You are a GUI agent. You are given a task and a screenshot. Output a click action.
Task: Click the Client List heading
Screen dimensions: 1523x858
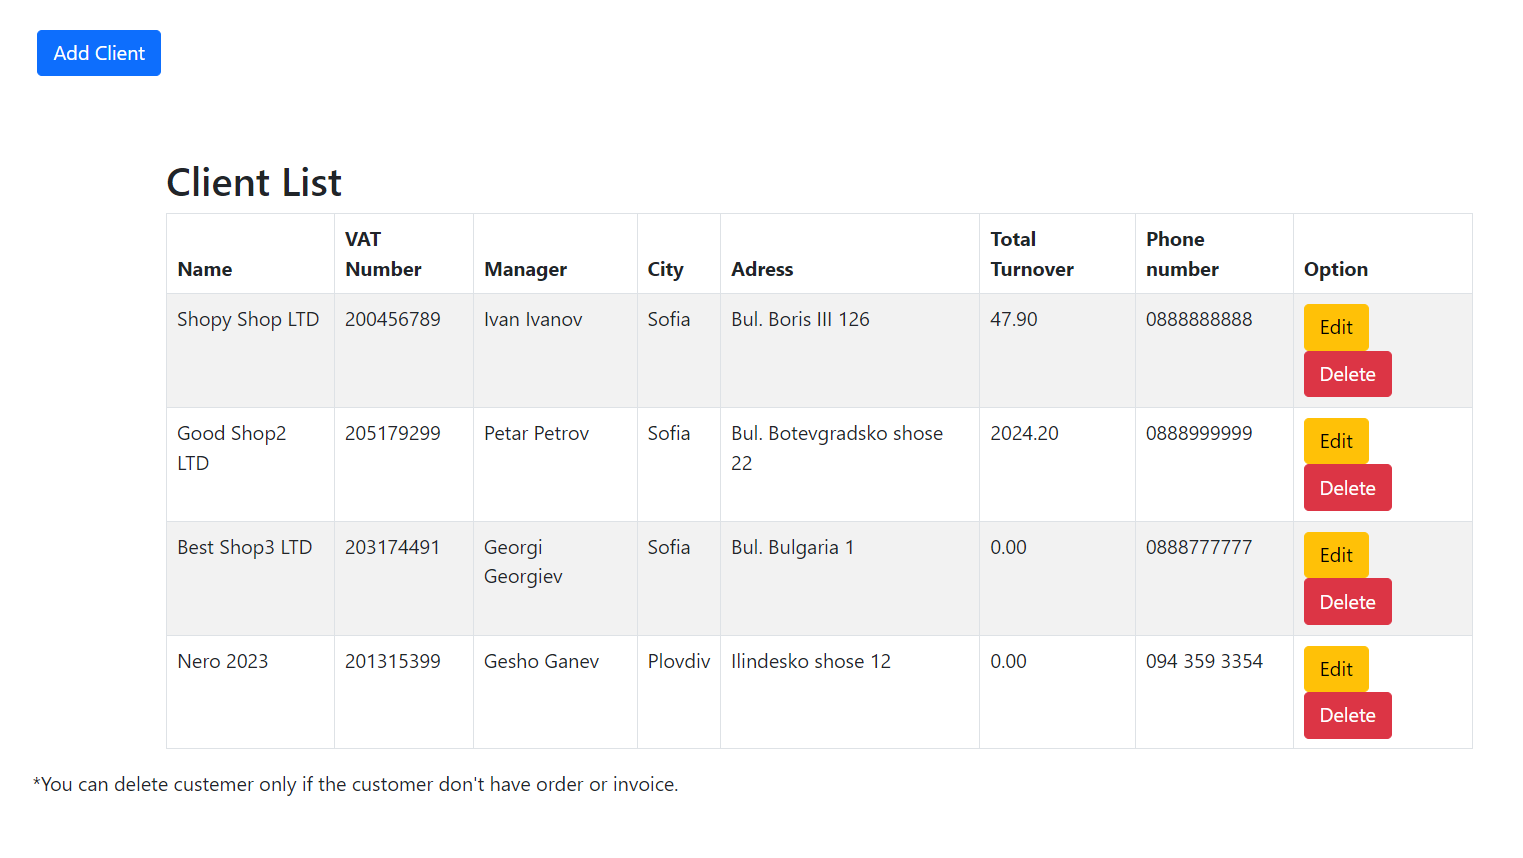click(x=254, y=183)
